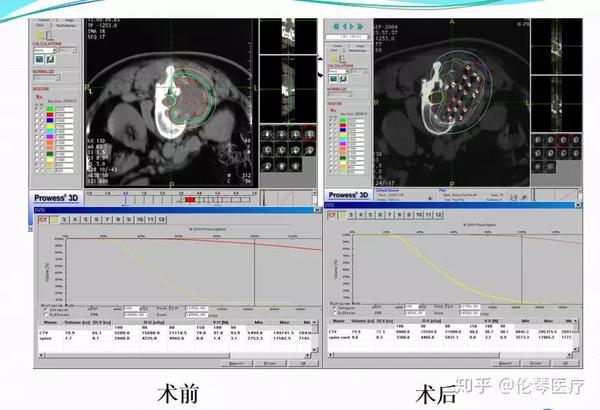600x410 pixels.
Task: Click the lightning-pencil icon in pre-op window
Action: [x=51, y=59]
